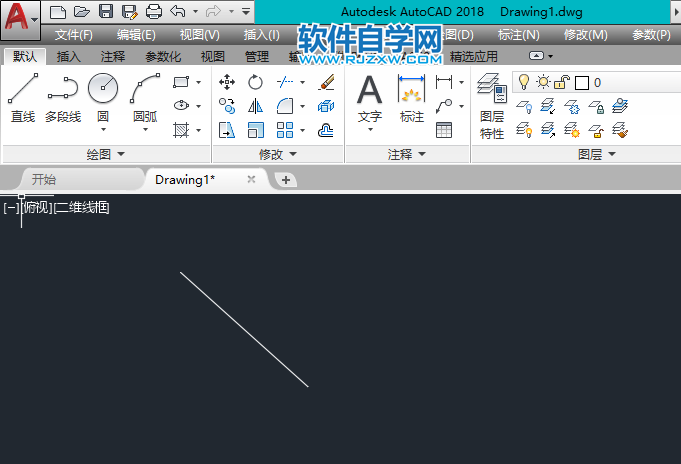Click the Linear dimension icon
The image size is (681, 464).
click(x=444, y=82)
